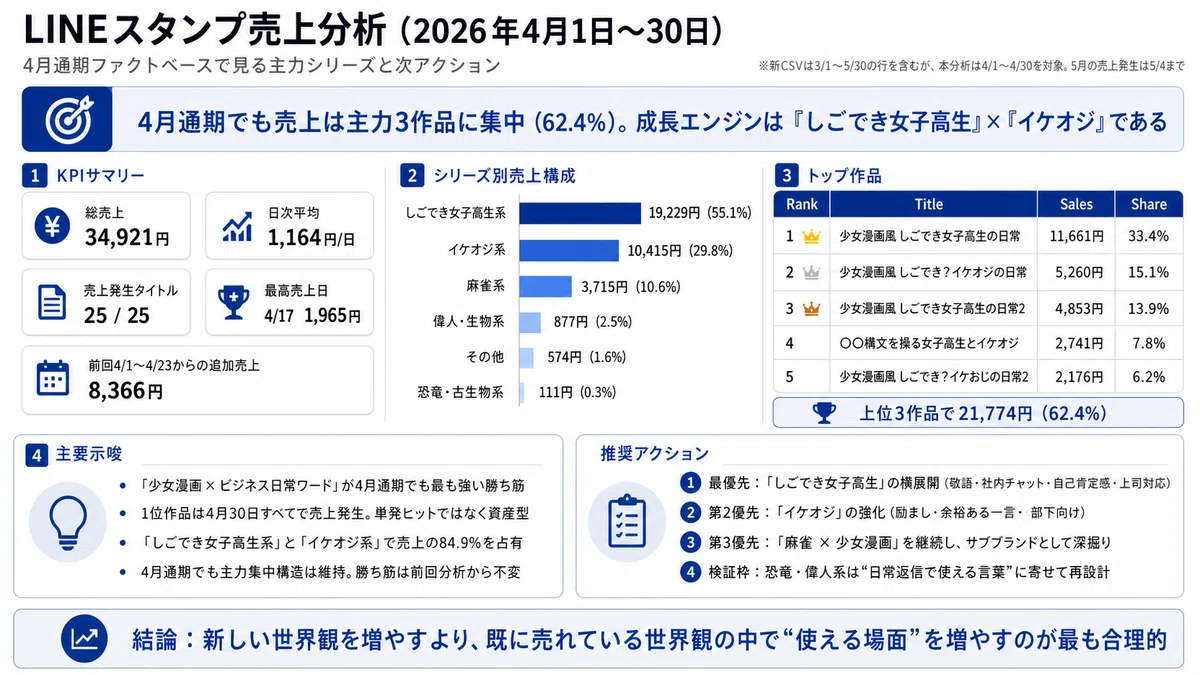The width and height of the screenshot is (1200, 675).
Task: Click the 6.2% share cell
Action: 1150,377
